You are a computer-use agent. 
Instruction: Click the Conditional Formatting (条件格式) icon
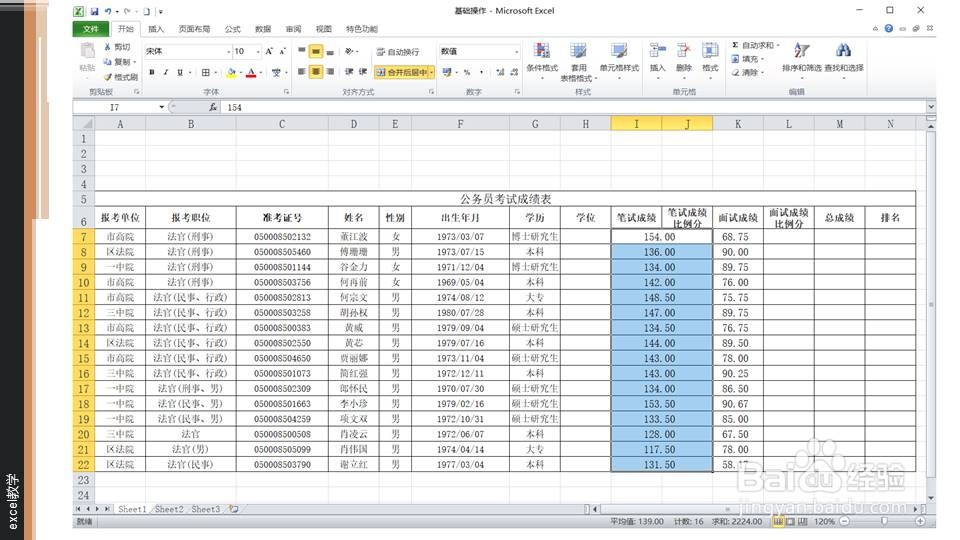pyautogui.click(x=542, y=51)
